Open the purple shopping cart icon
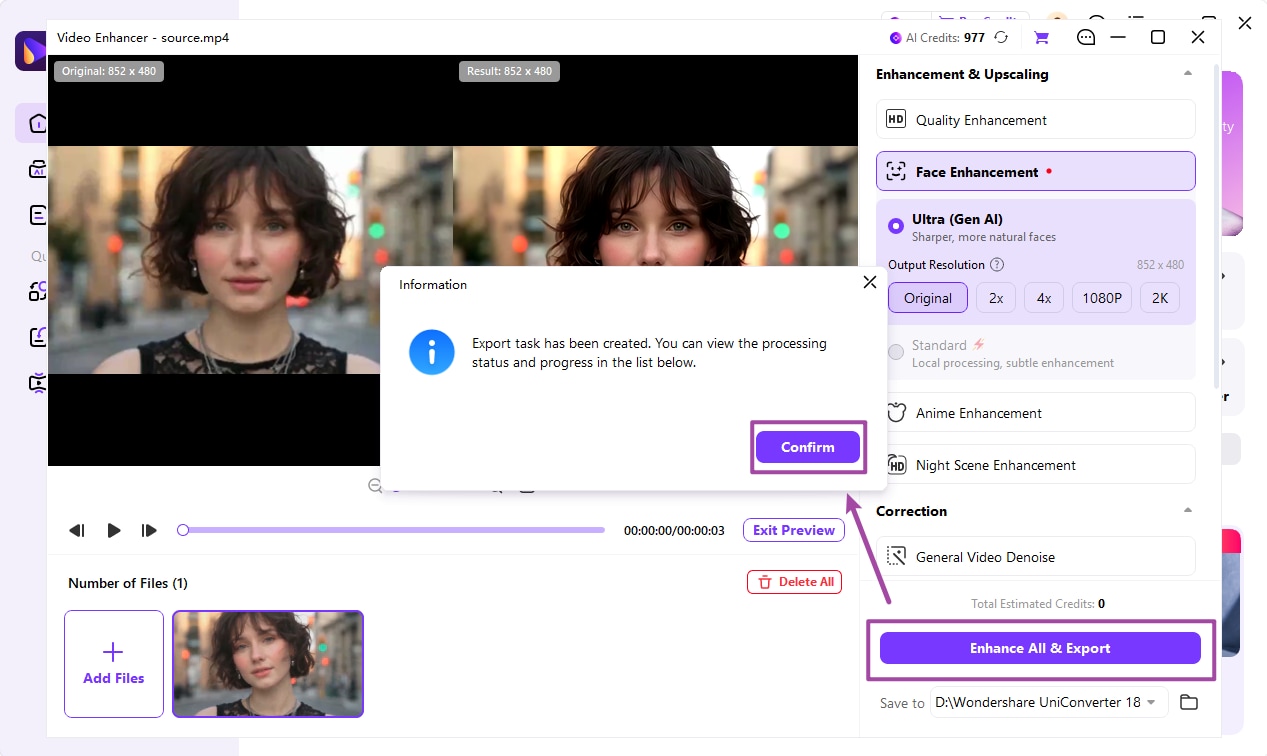The width and height of the screenshot is (1267, 756). [1041, 38]
